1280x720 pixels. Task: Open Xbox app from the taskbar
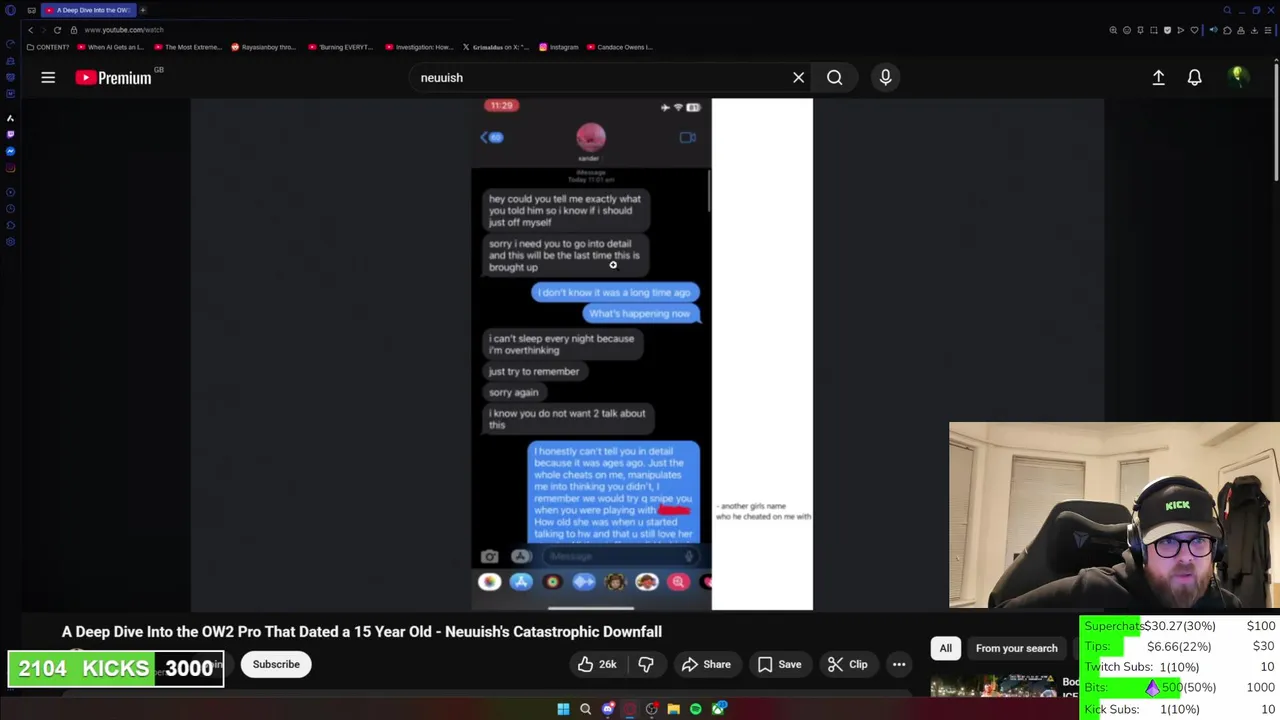tap(718, 709)
